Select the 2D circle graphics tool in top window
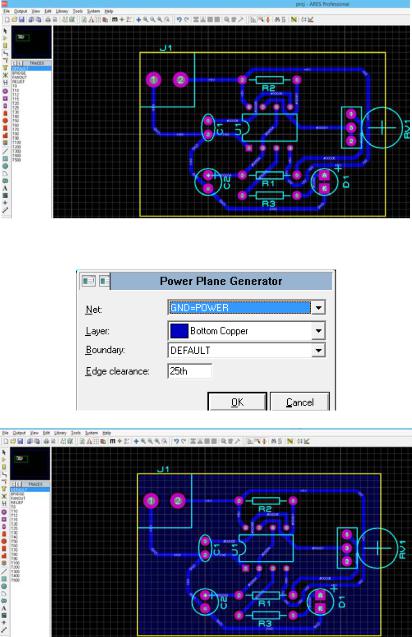This screenshot has width=412, height=637. [5, 166]
